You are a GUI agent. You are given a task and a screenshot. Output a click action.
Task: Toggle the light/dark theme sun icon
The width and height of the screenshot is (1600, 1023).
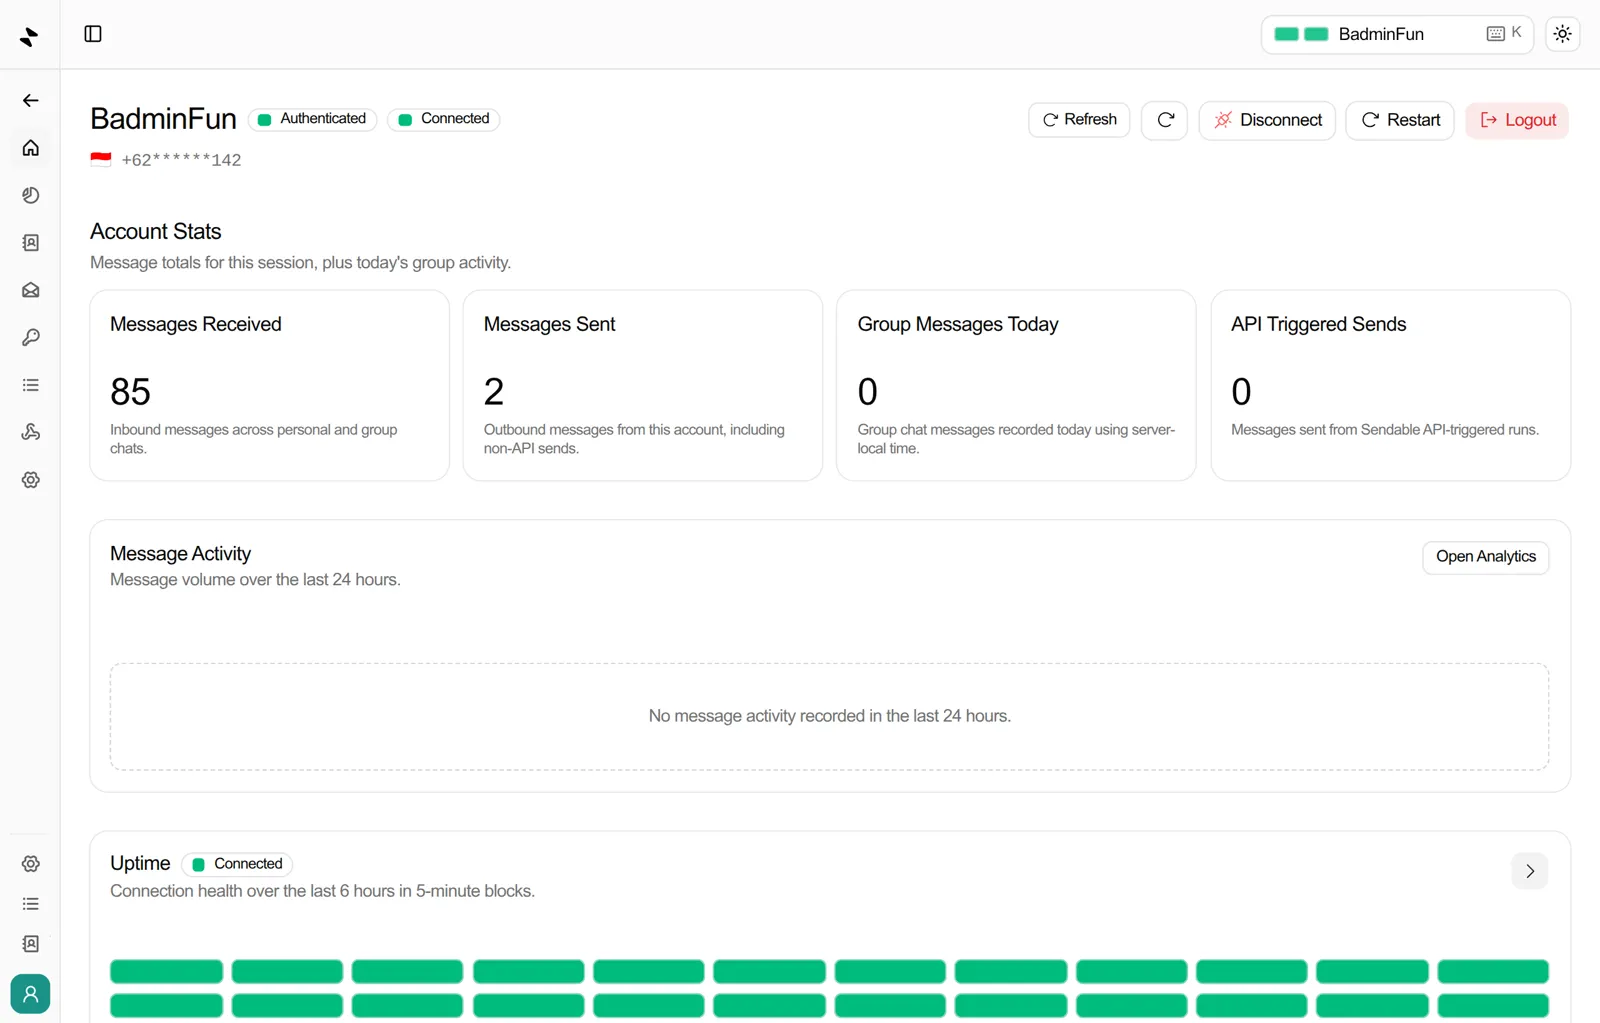click(1562, 34)
